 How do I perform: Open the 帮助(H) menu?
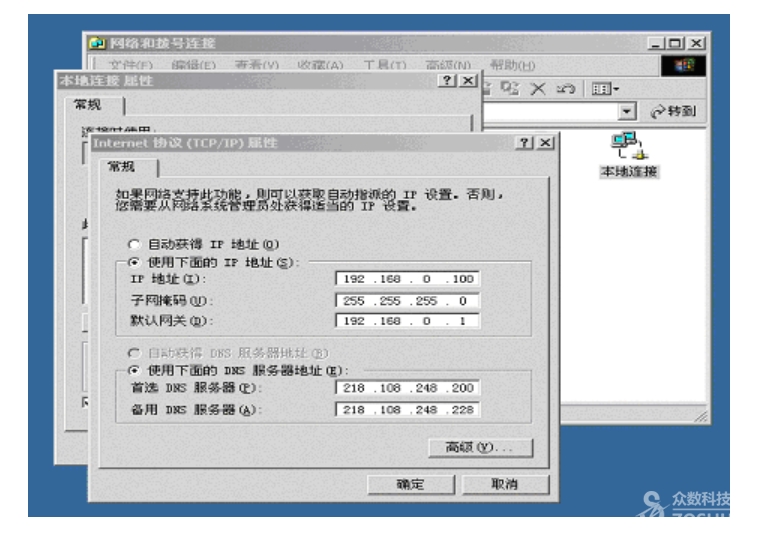pyautogui.click(x=512, y=65)
